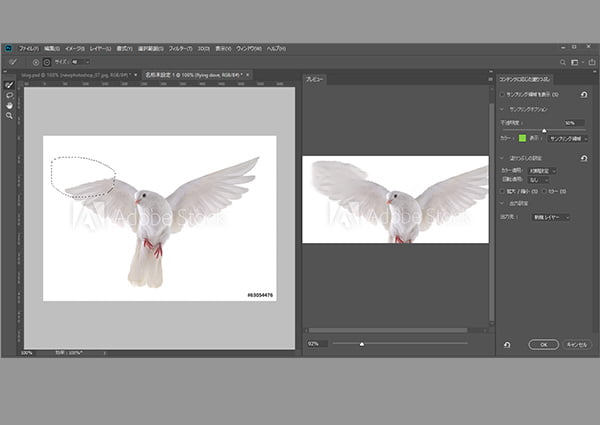
Task: Reset fill settings with the reset icon
Action: coord(584,158)
